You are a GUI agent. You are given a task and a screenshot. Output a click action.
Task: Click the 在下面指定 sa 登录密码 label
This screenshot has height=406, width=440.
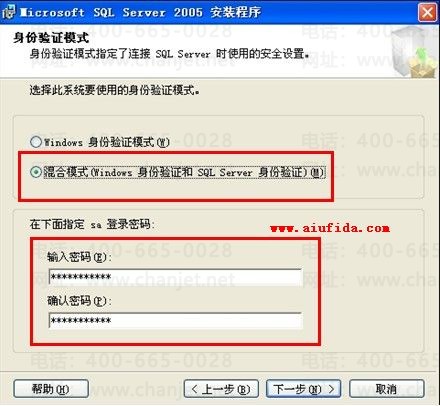tap(92, 224)
